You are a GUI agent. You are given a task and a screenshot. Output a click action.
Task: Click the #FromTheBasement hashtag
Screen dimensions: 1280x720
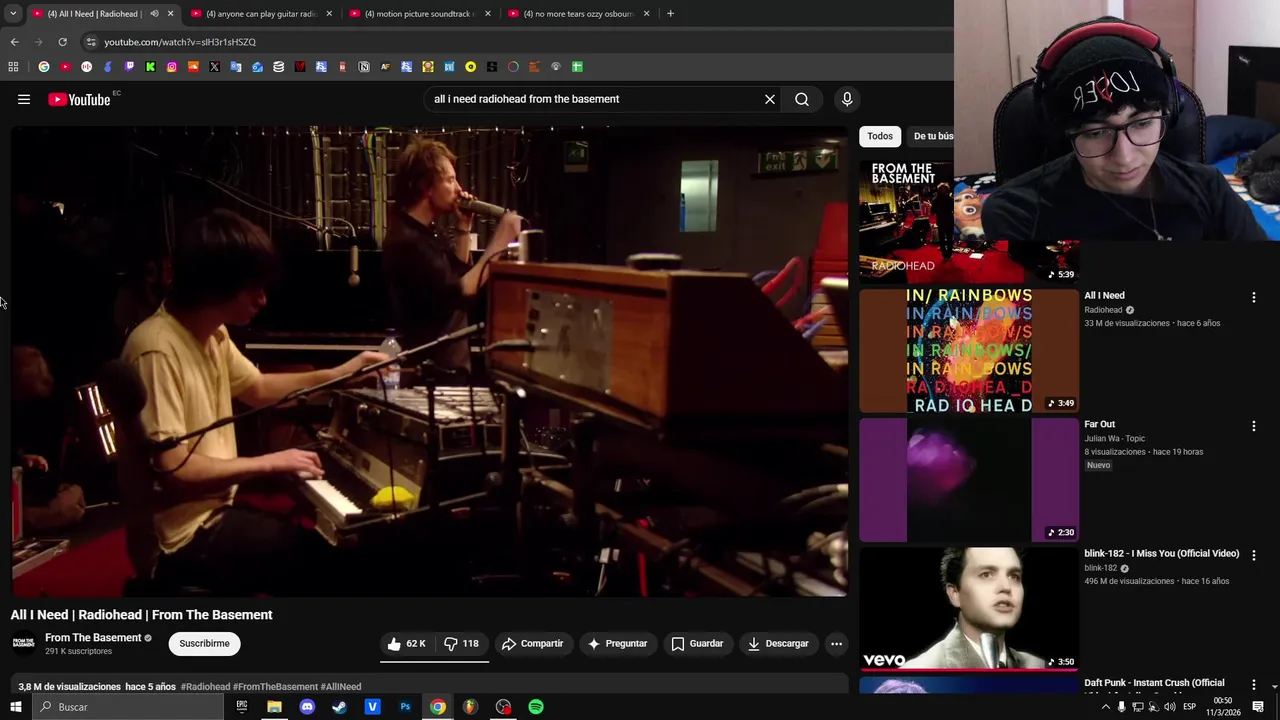(275, 687)
